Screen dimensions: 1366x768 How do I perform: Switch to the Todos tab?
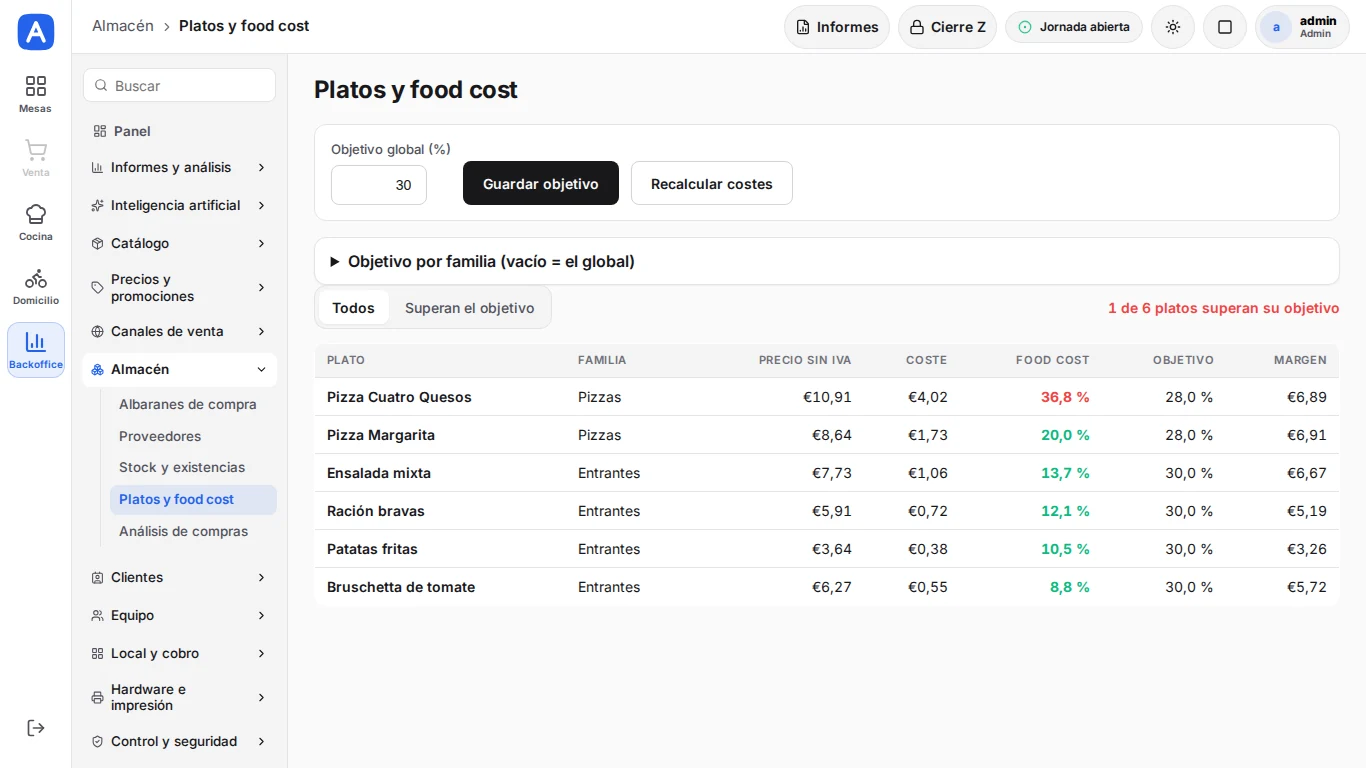point(353,308)
